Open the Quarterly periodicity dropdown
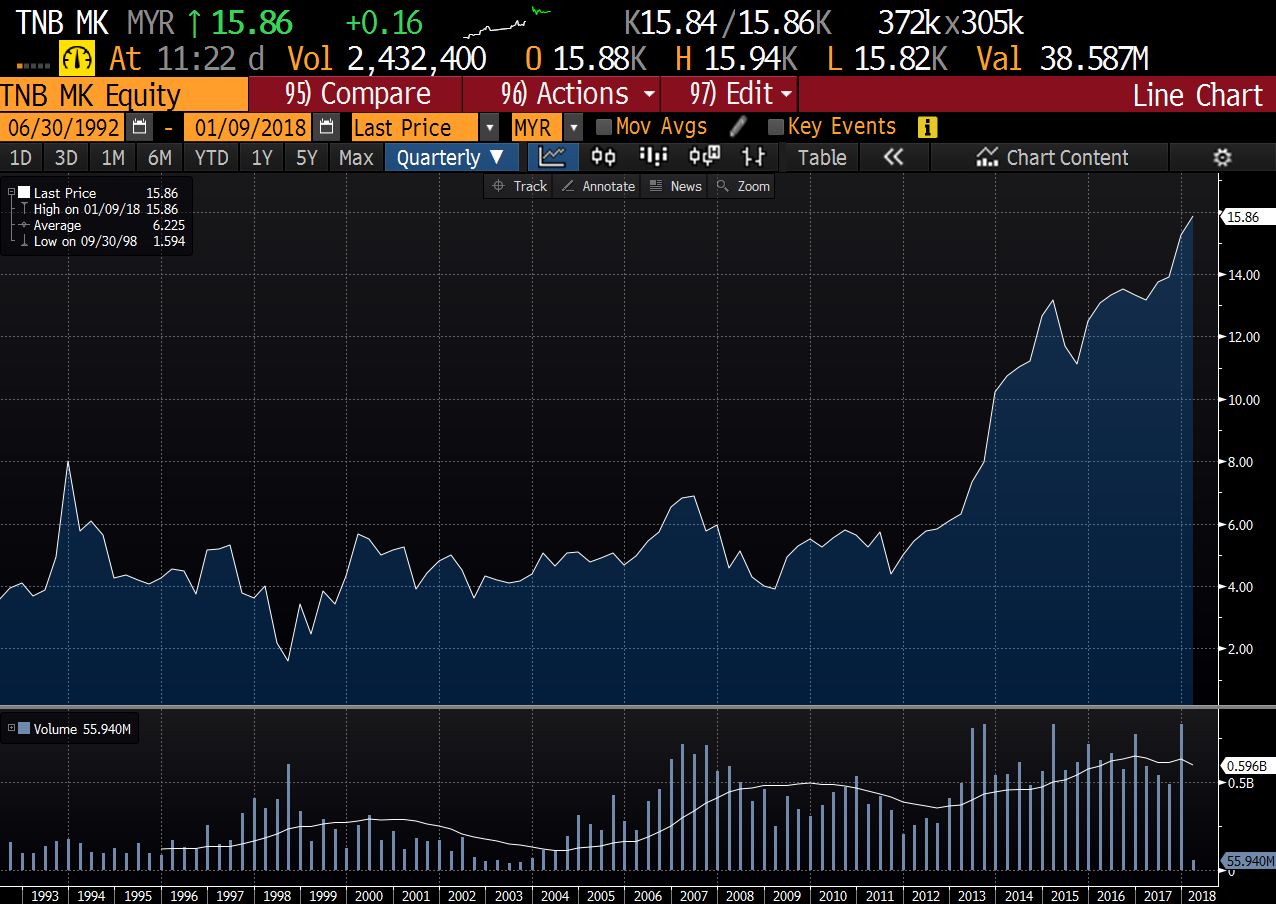This screenshot has height=904, width=1276. [451, 157]
